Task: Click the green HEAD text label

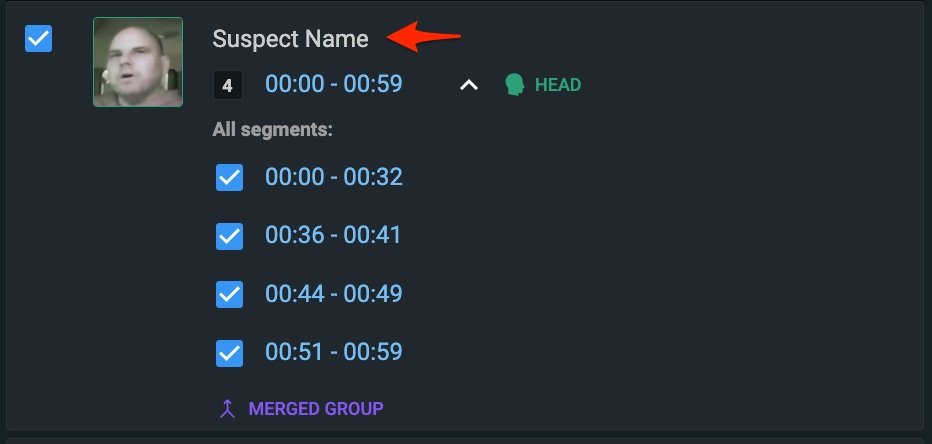Action: 558,85
